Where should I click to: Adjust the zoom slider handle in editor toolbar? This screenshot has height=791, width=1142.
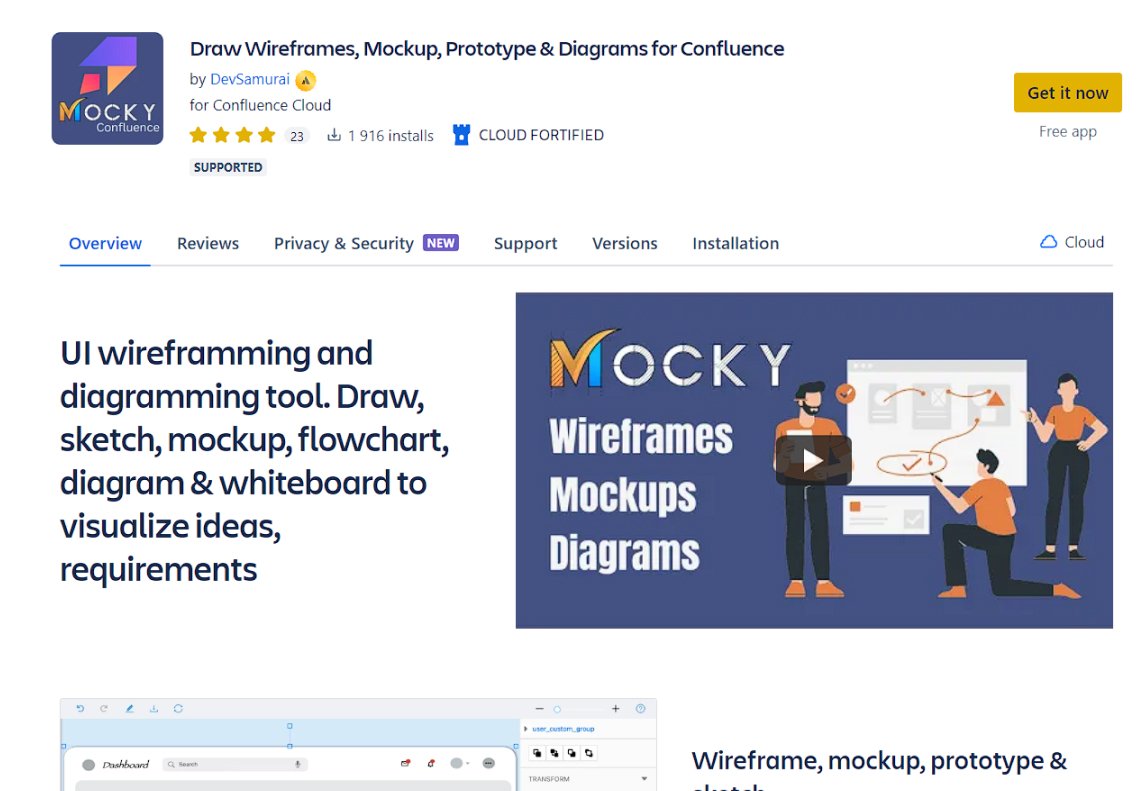pyautogui.click(x=557, y=709)
